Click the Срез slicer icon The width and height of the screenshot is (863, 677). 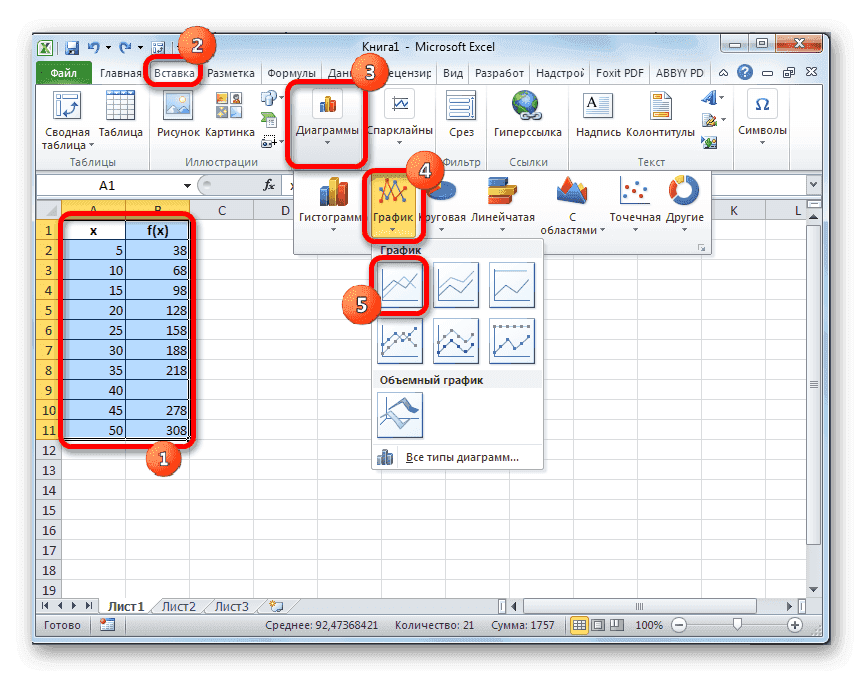460,110
